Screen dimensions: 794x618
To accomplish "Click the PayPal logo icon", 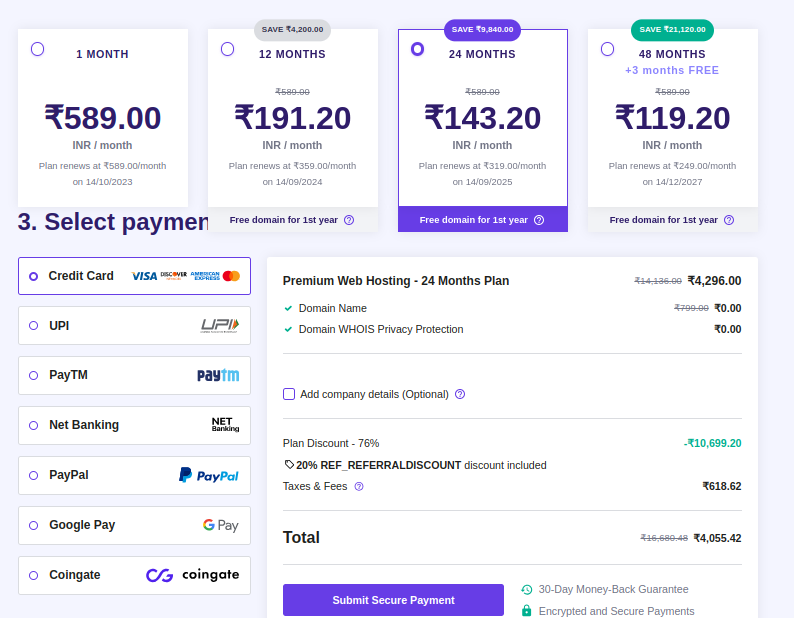I will point(208,475).
